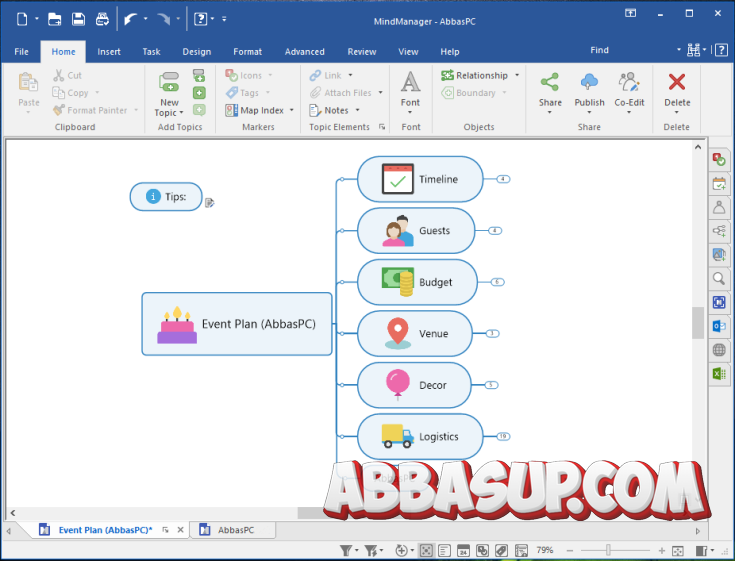Save the current map
The width and height of the screenshot is (735, 561).
tap(78, 19)
